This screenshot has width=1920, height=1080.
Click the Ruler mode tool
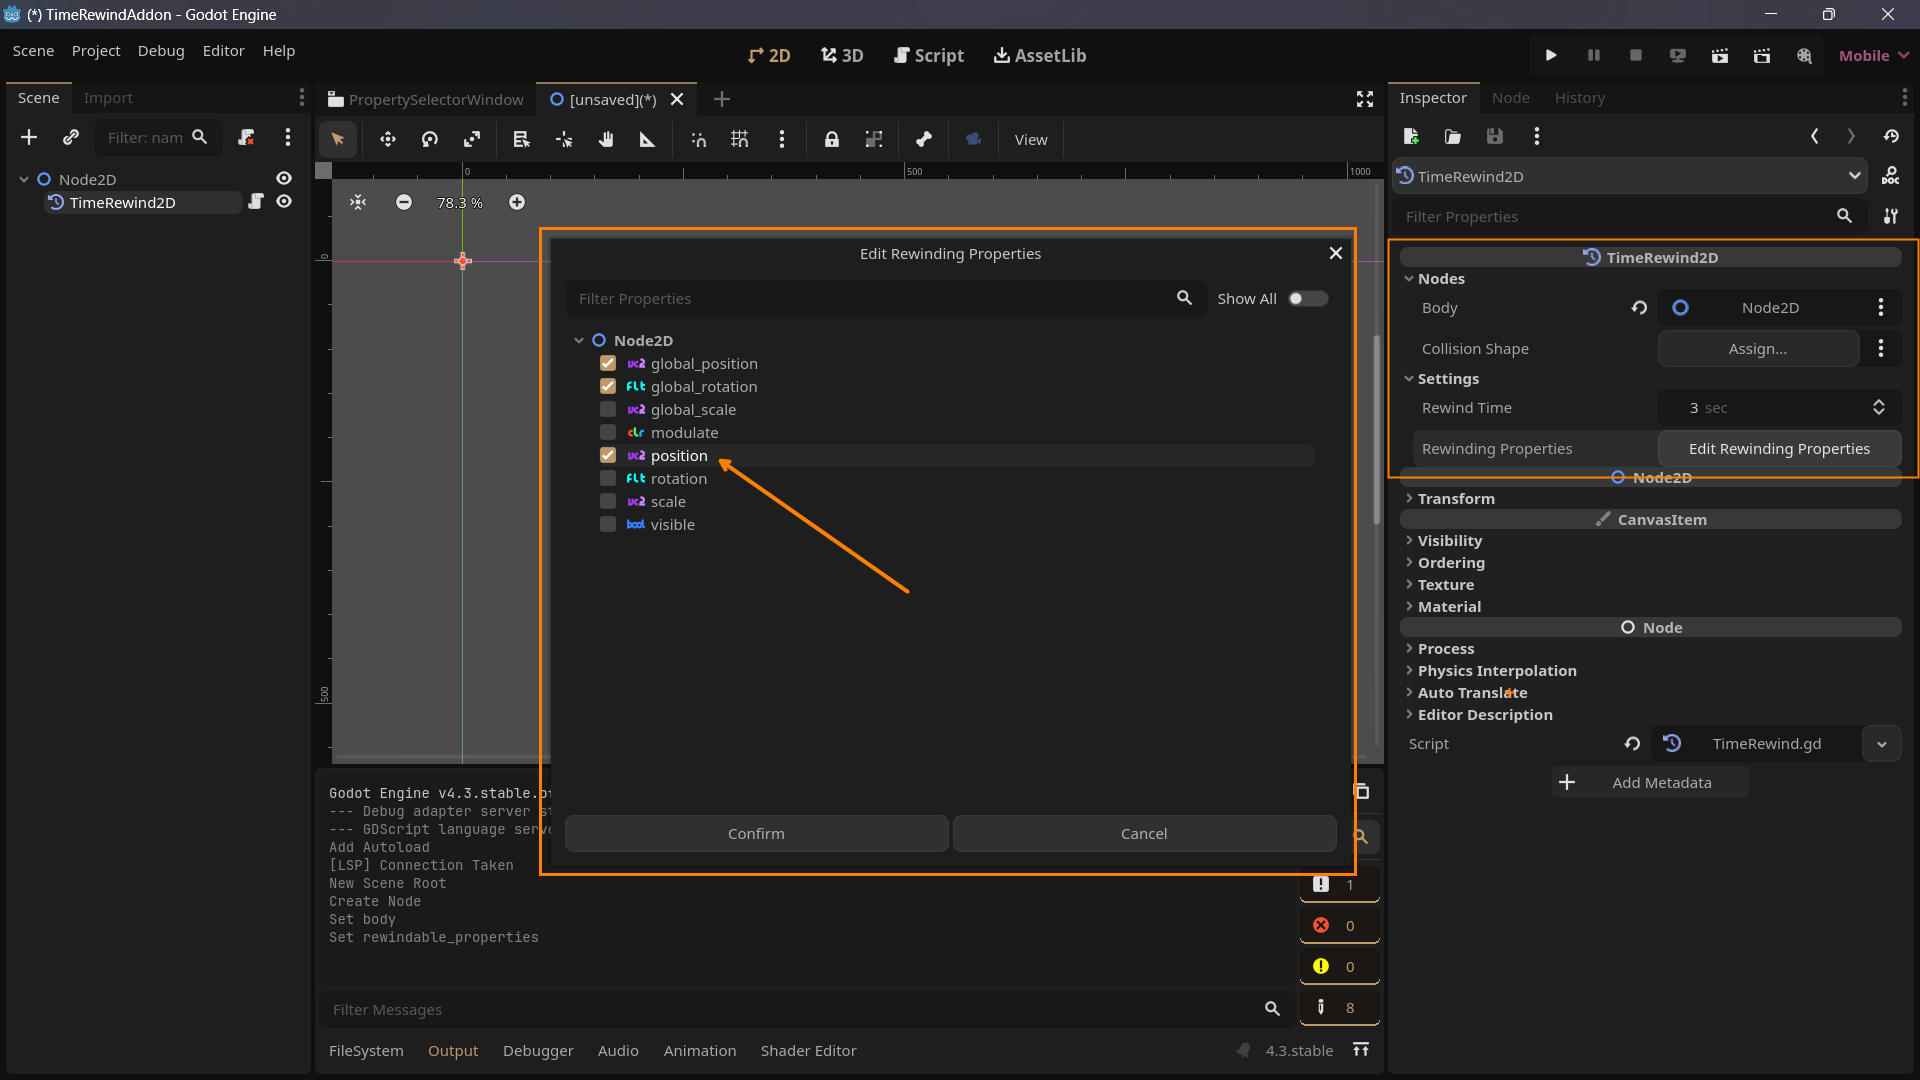647,140
